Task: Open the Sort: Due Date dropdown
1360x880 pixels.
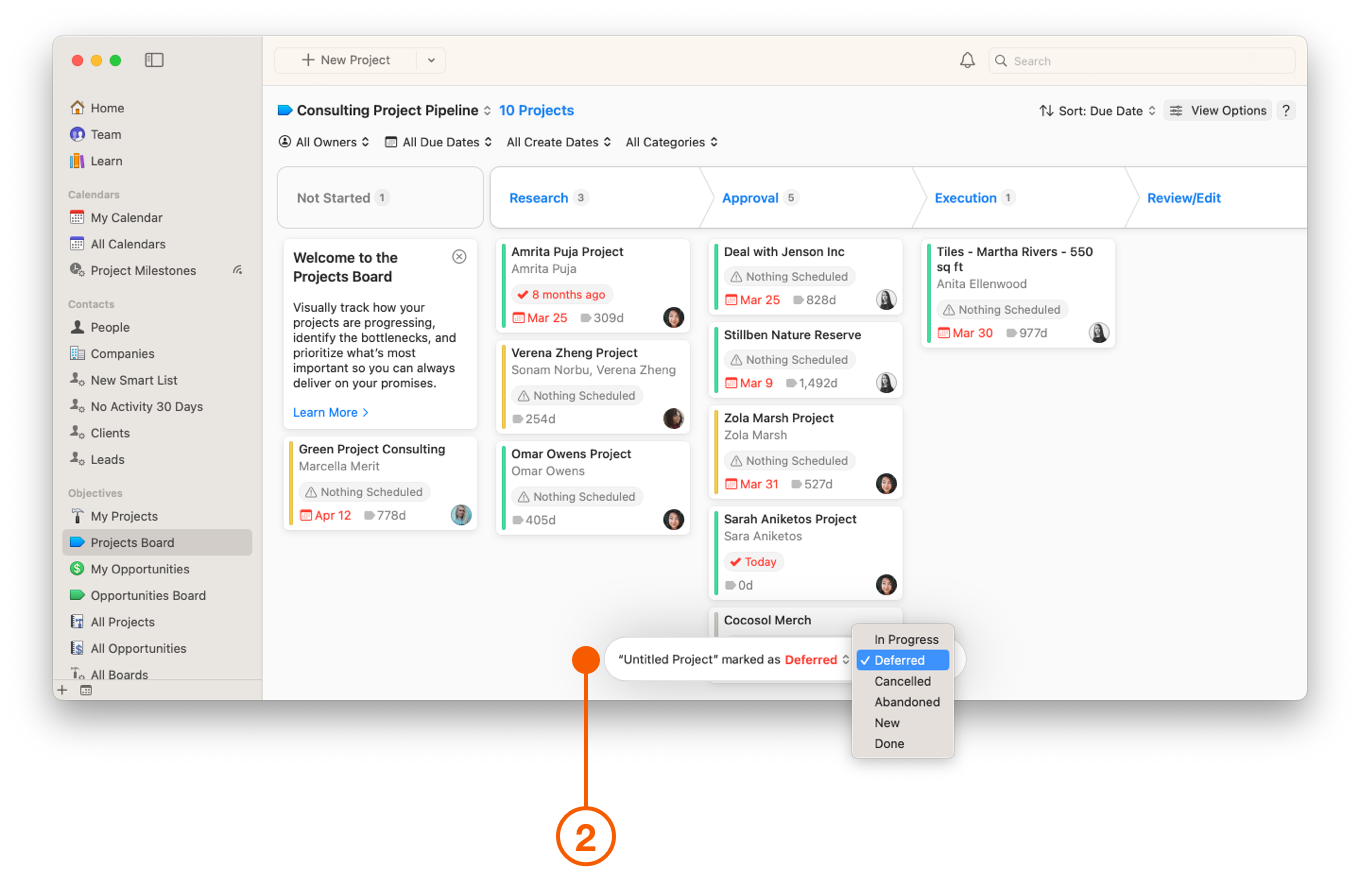Action: [x=1096, y=110]
